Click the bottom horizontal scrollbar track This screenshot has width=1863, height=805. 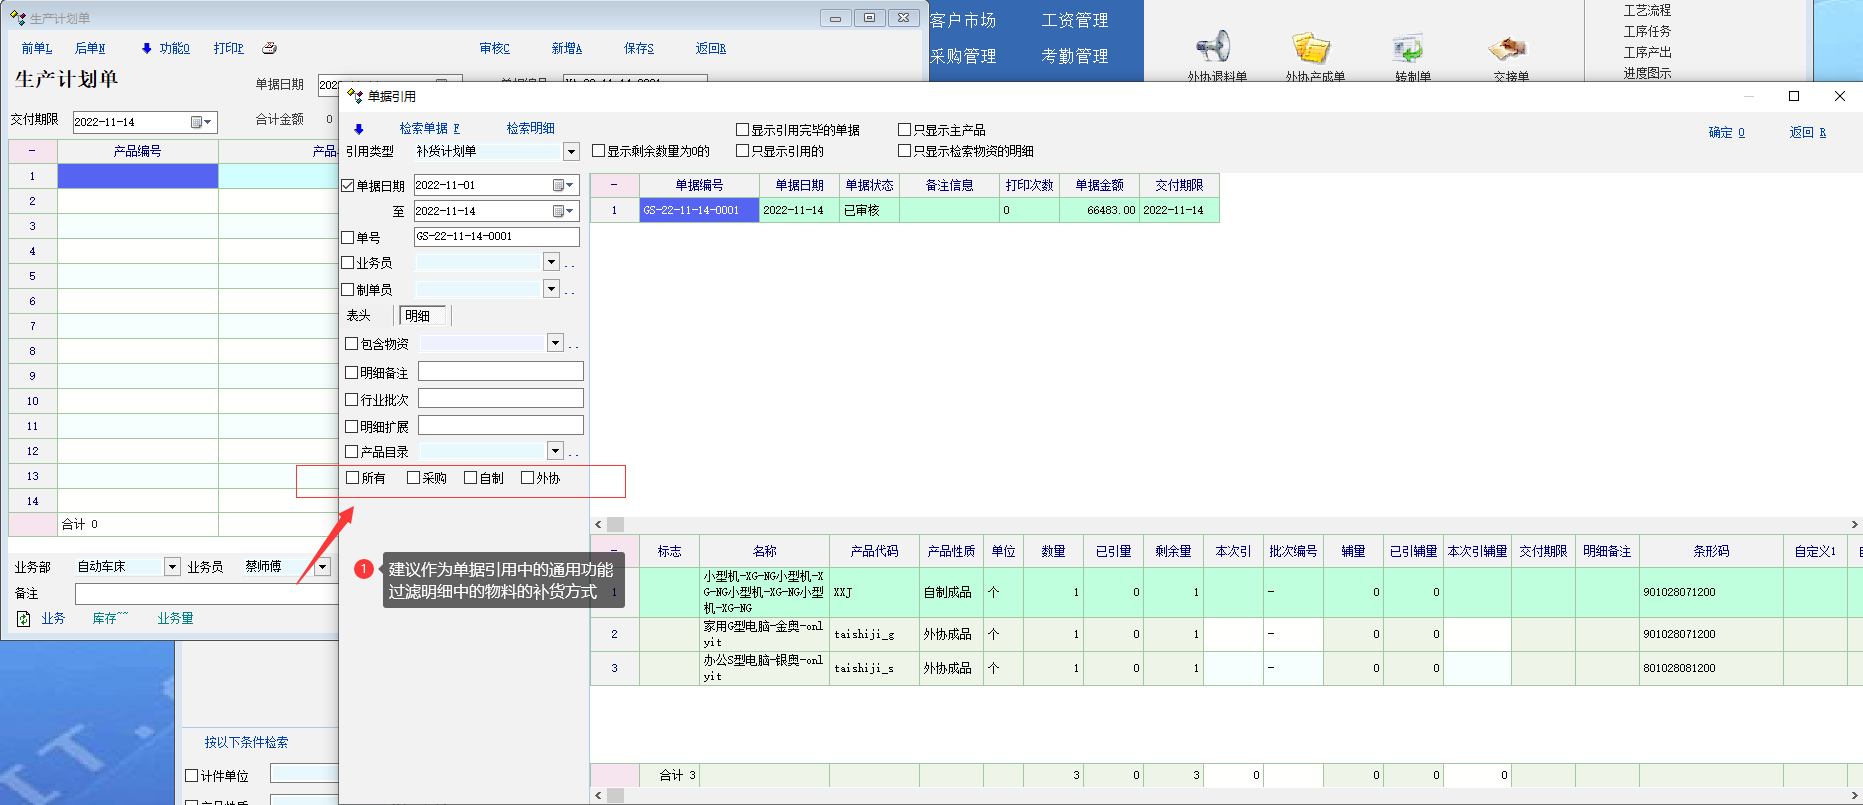pyautogui.click(x=1200, y=796)
